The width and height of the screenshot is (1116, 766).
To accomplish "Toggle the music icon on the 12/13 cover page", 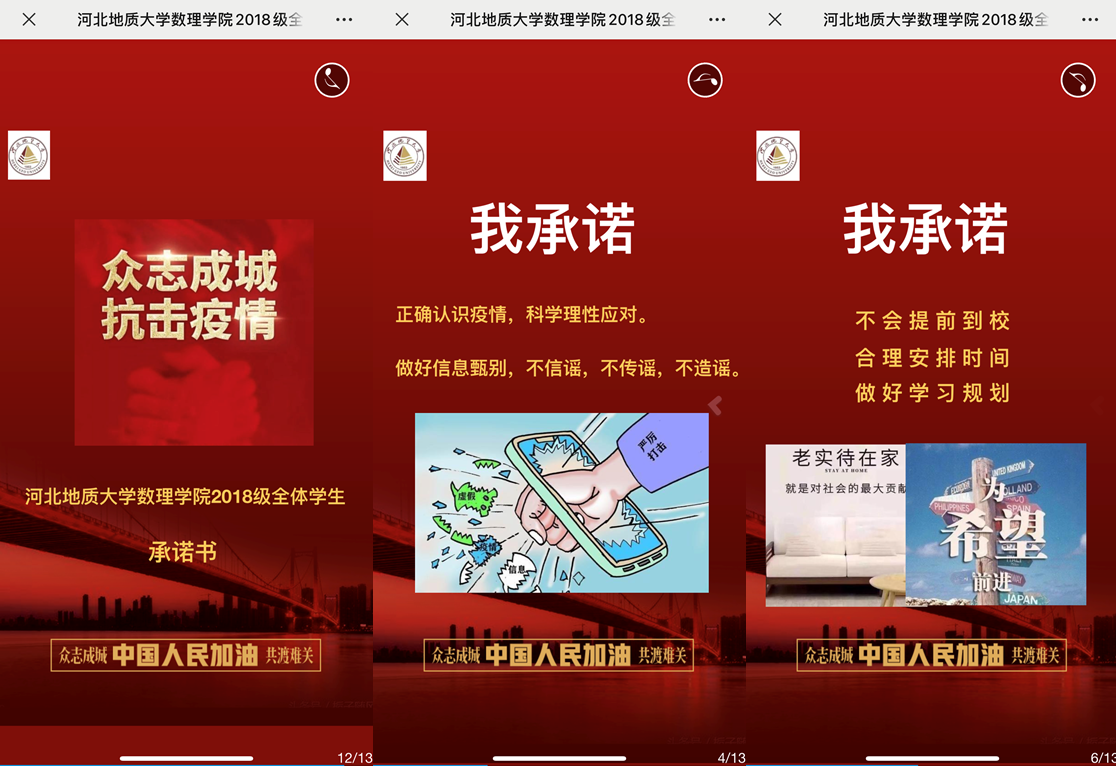I will click(x=332, y=80).
